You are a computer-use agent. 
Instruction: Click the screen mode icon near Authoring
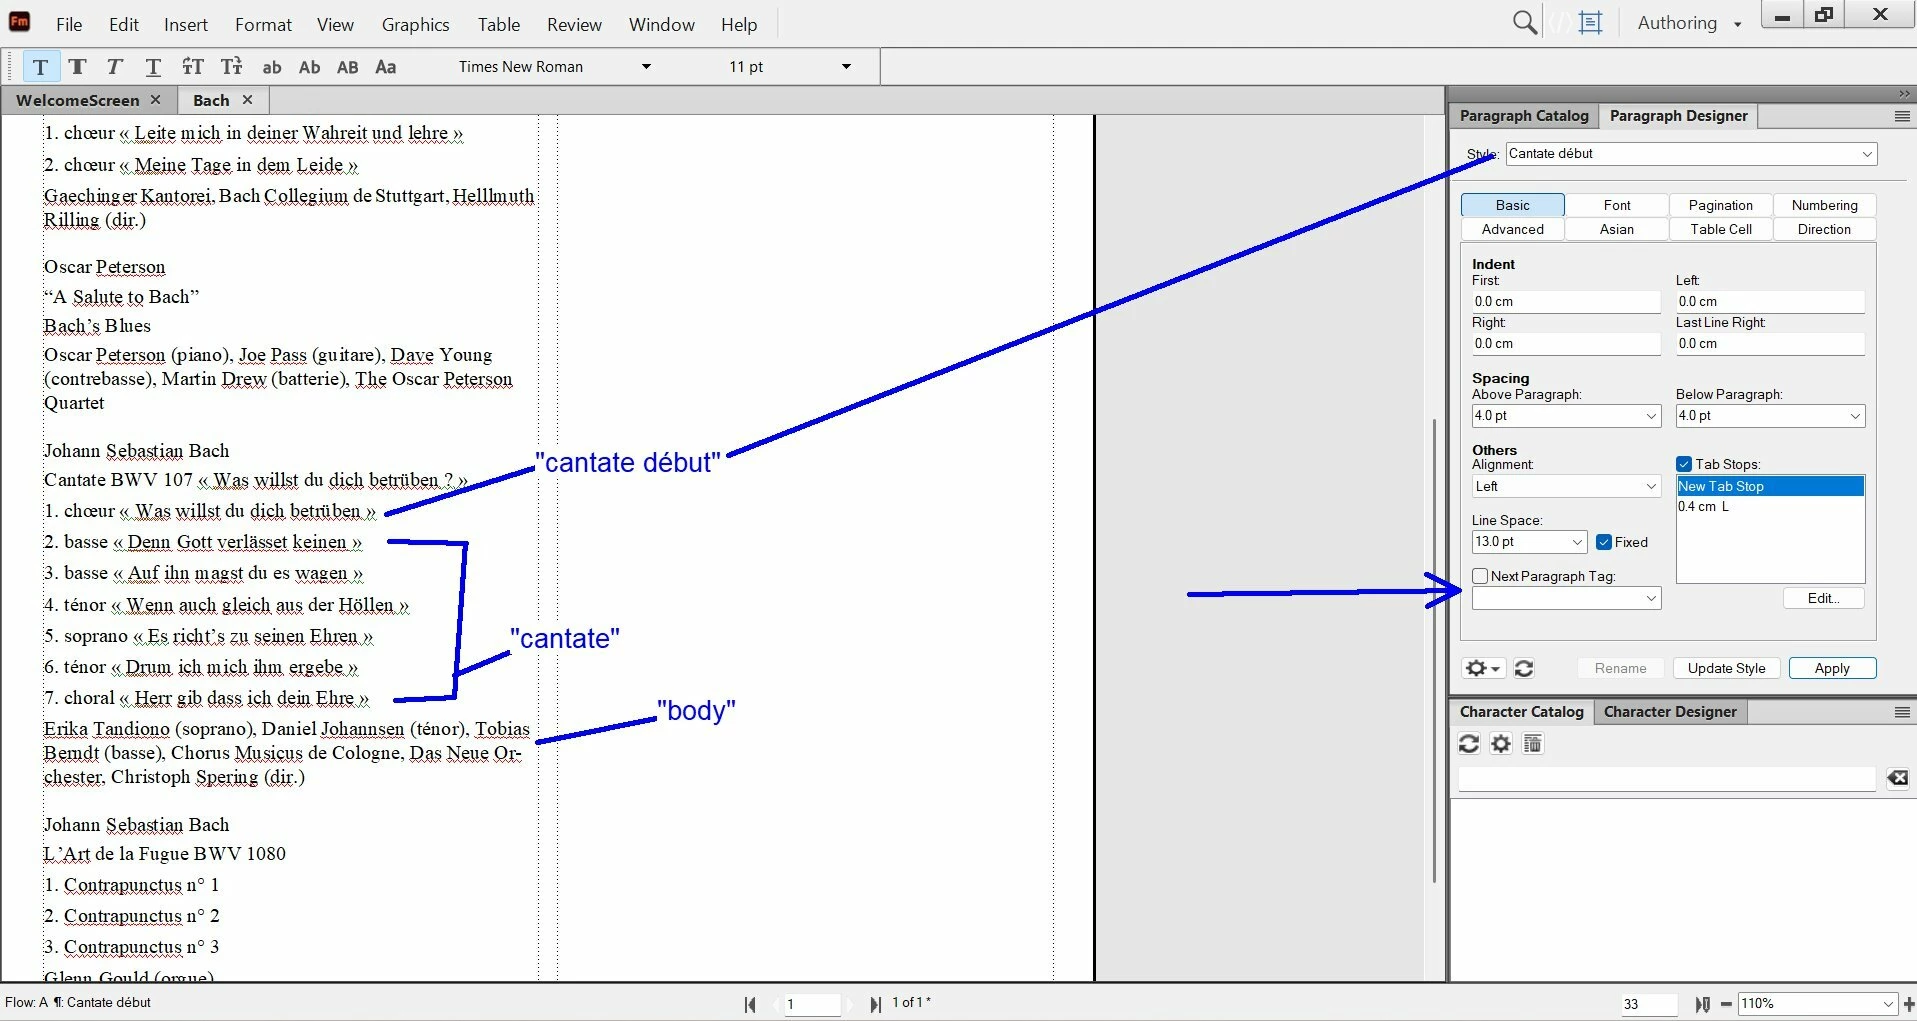[1590, 23]
